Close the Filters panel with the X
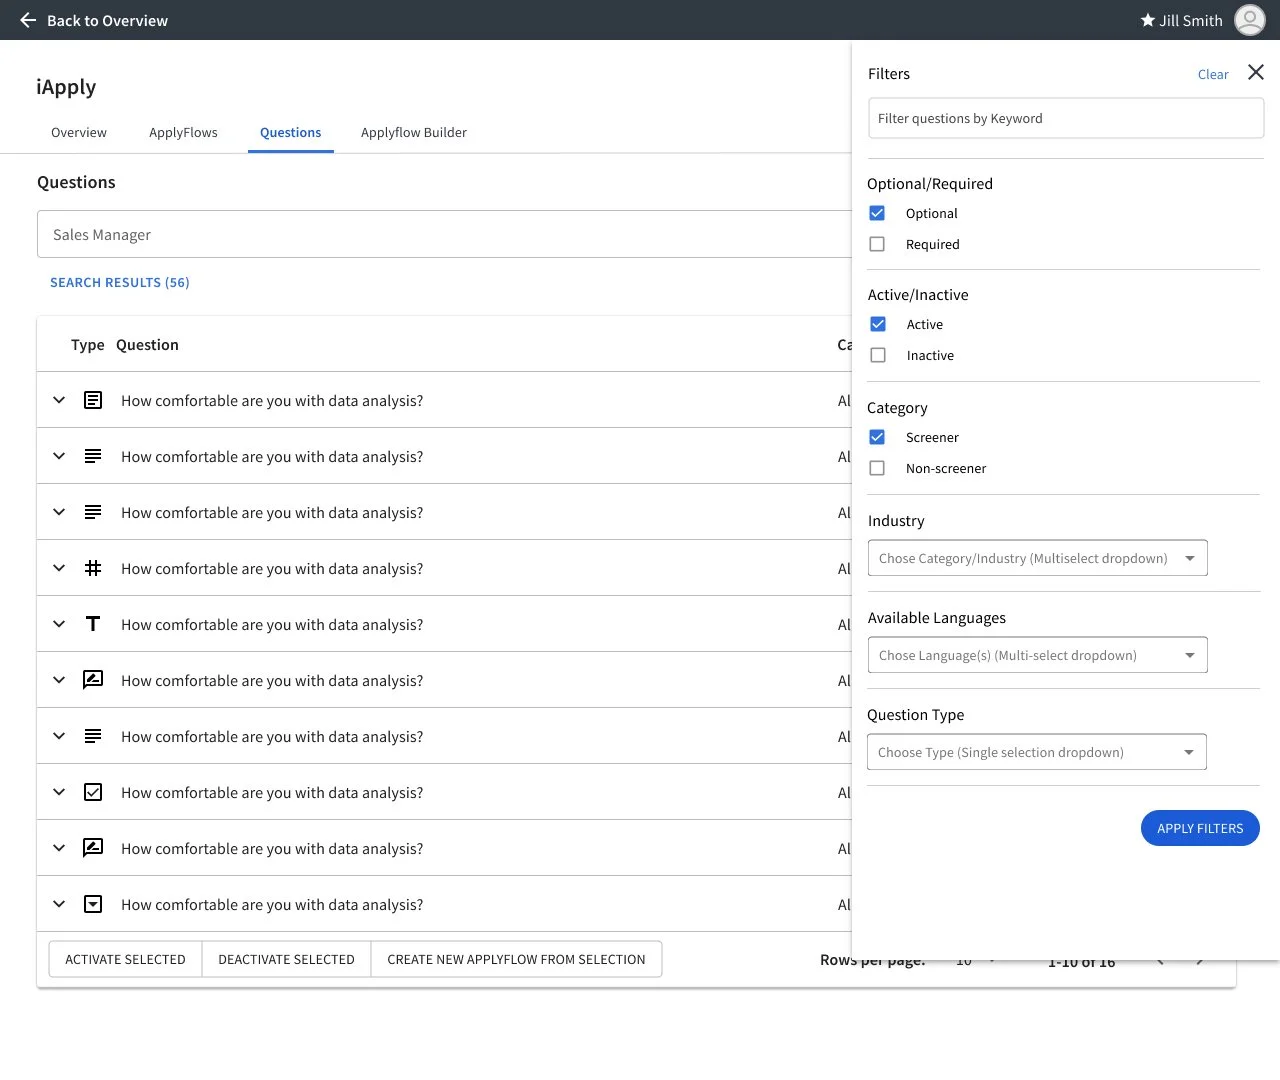 [x=1256, y=72]
